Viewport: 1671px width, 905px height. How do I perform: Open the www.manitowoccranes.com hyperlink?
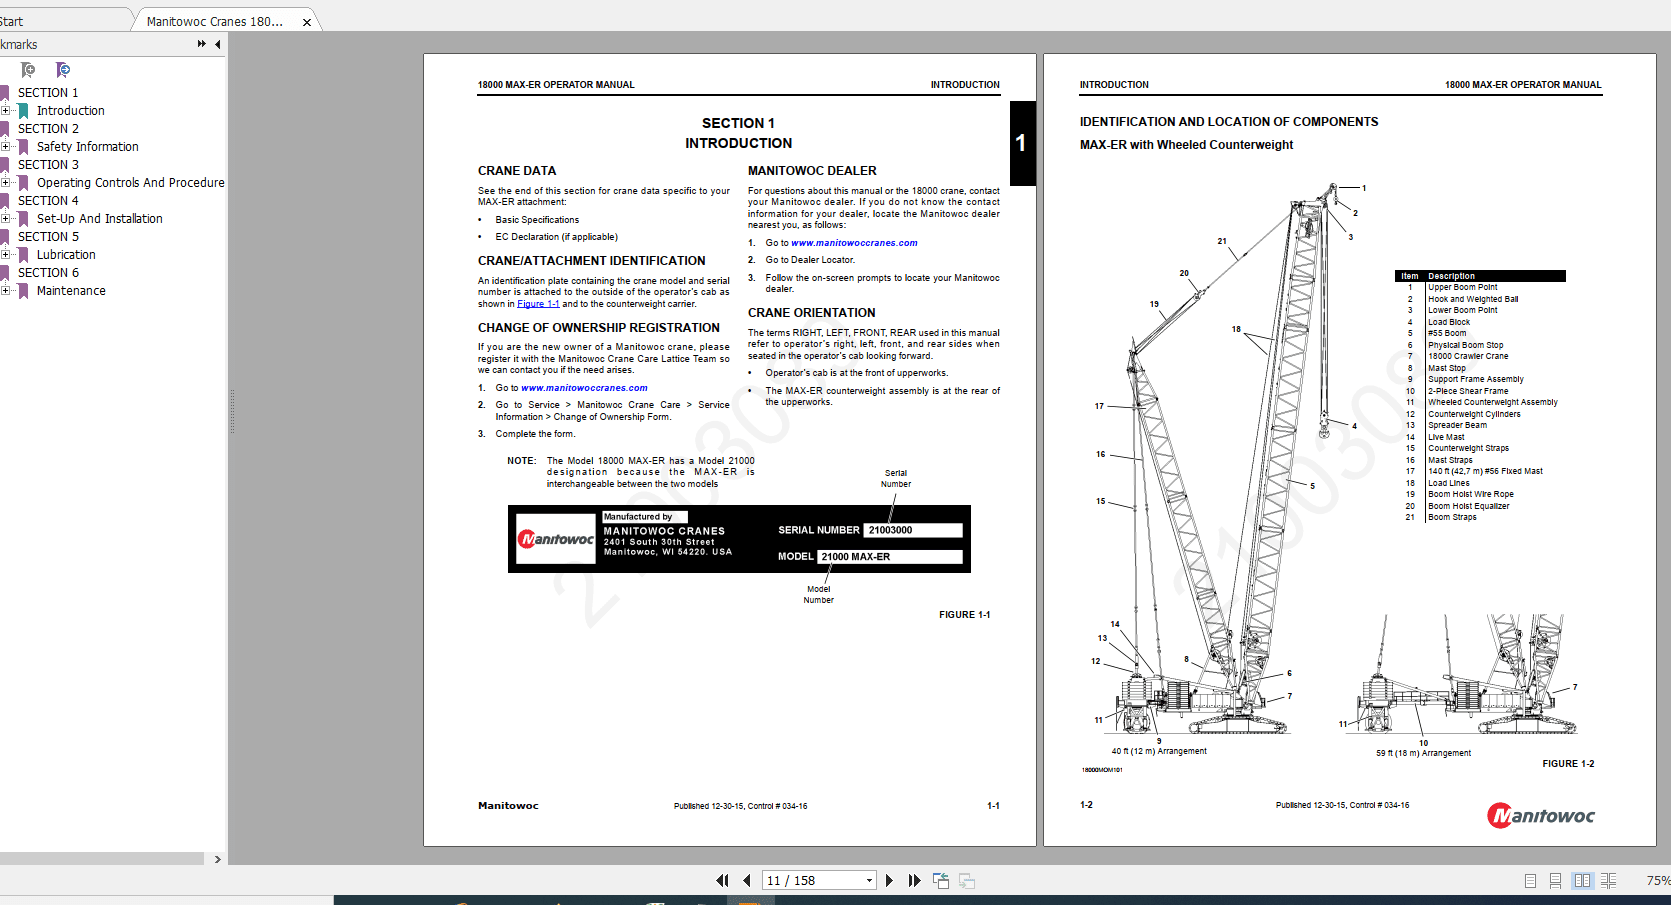852,242
